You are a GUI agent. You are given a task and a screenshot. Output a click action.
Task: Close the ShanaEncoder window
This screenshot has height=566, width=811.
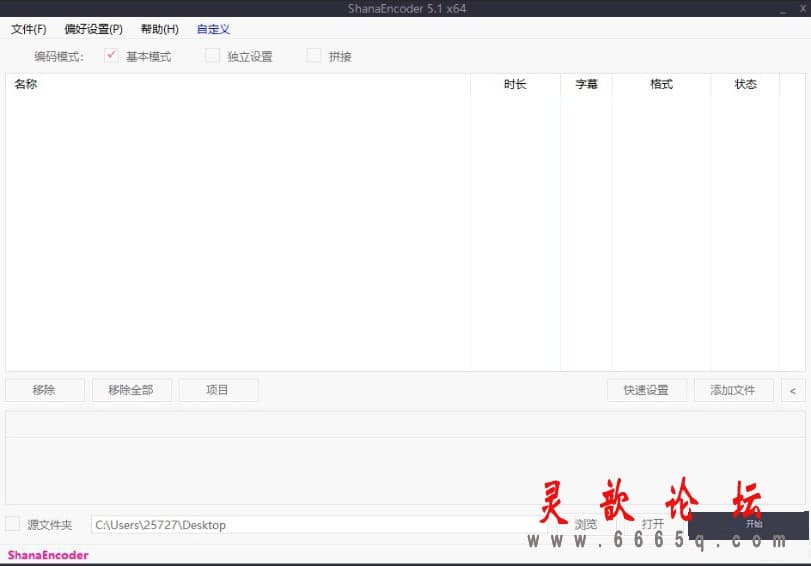click(803, 9)
